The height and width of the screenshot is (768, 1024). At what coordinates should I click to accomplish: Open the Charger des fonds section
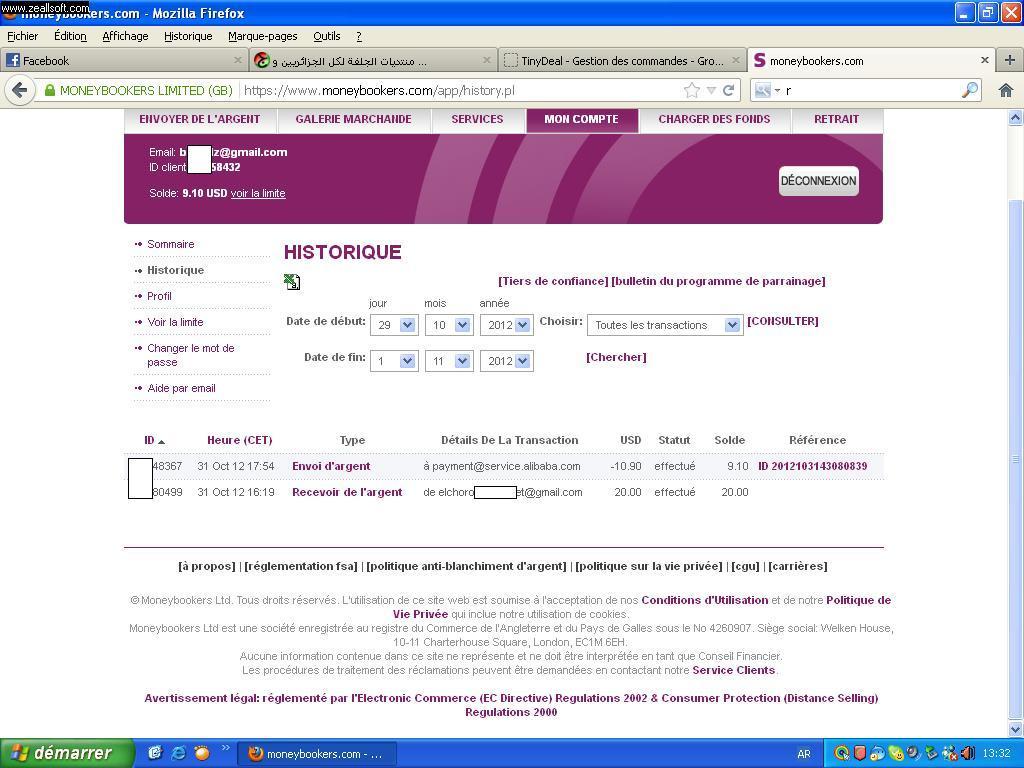[714, 120]
